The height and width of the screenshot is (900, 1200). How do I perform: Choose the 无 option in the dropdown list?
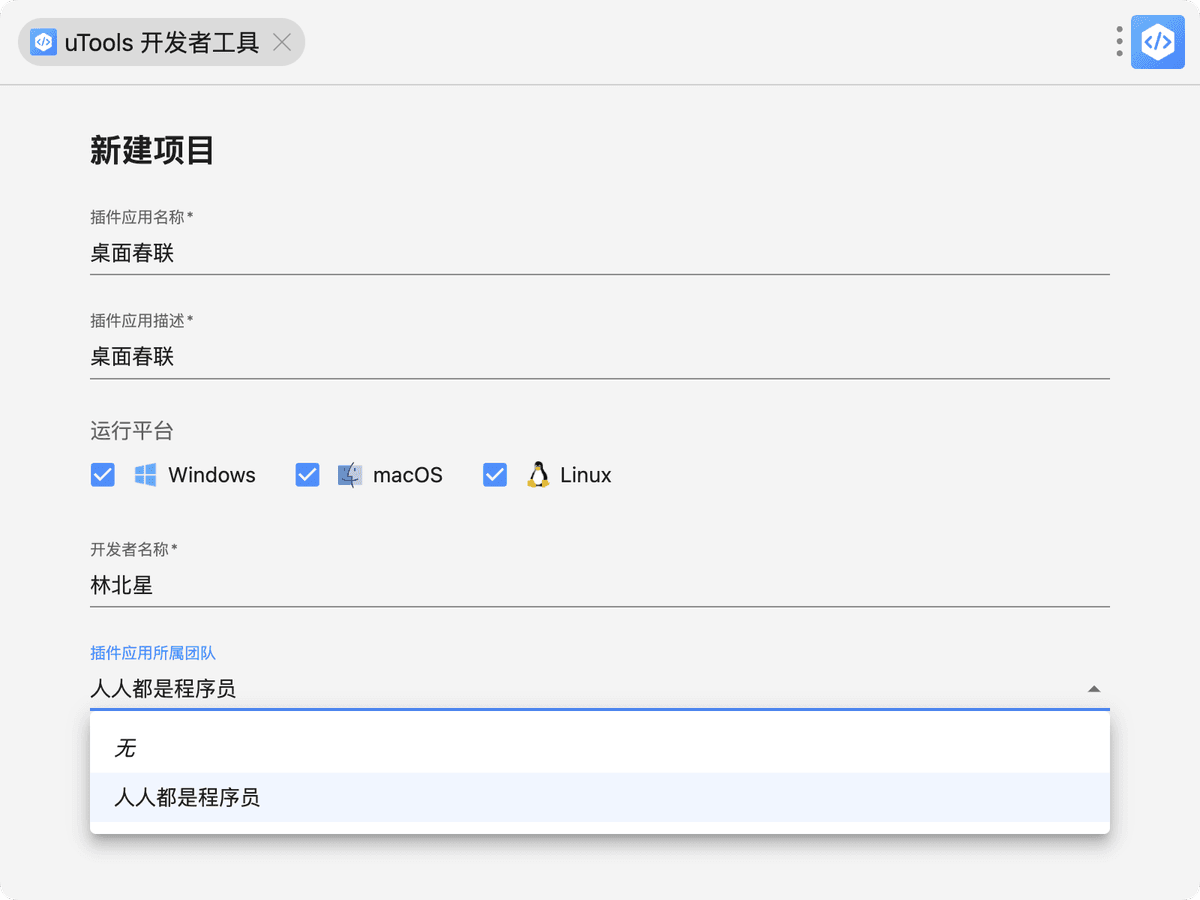point(125,748)
